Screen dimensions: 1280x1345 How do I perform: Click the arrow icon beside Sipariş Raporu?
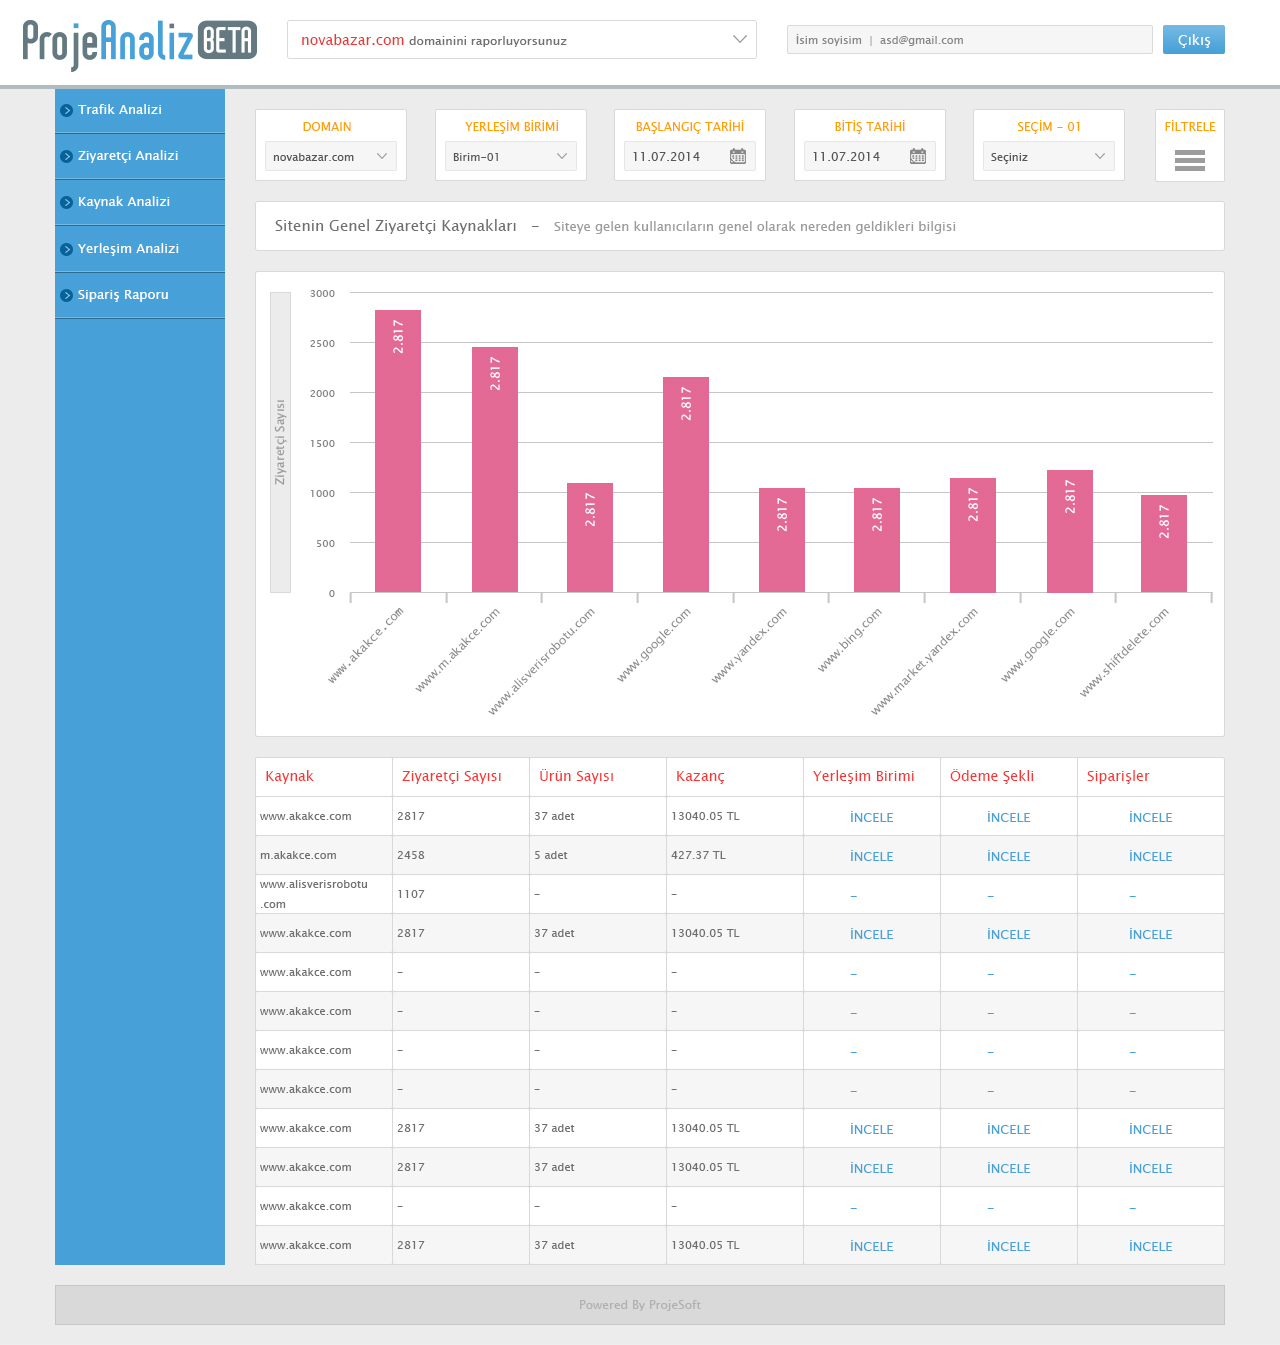tap(66, 295)
